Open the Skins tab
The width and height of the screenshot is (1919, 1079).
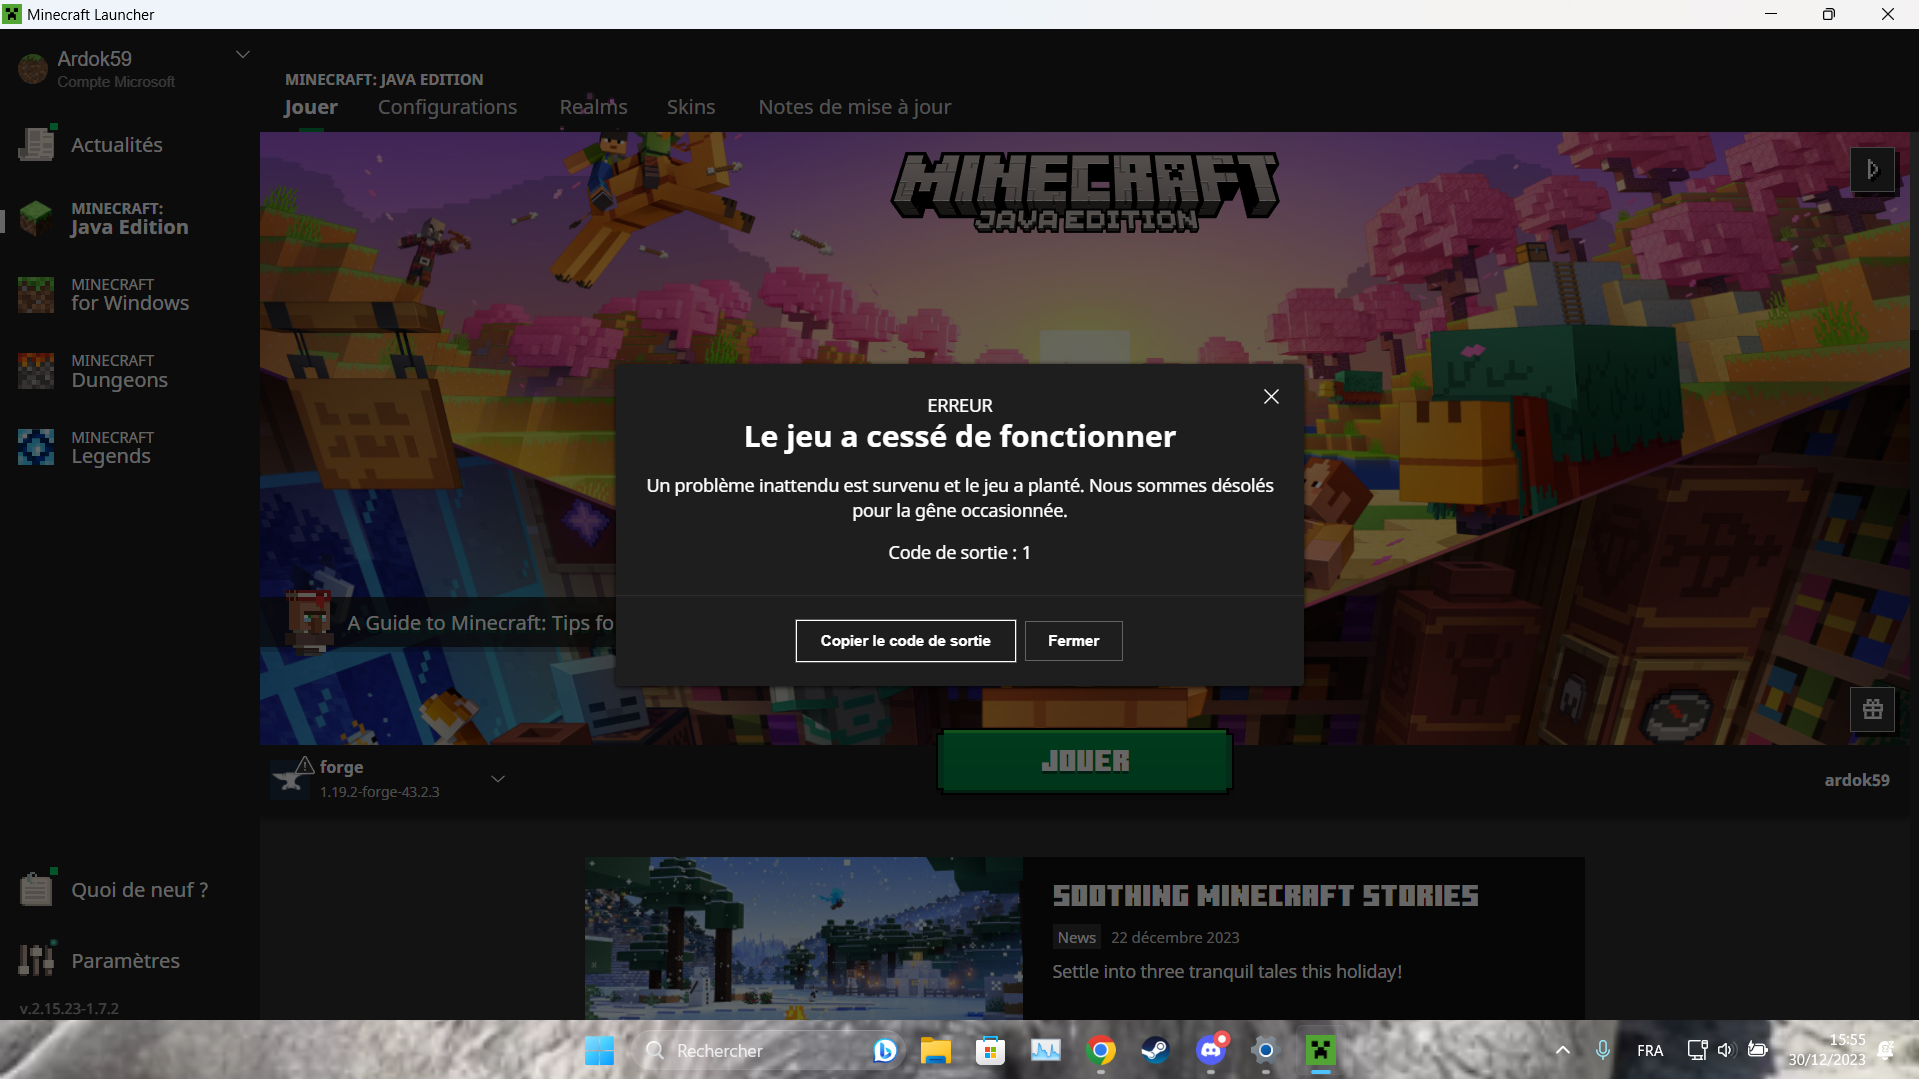coord(691,107)
